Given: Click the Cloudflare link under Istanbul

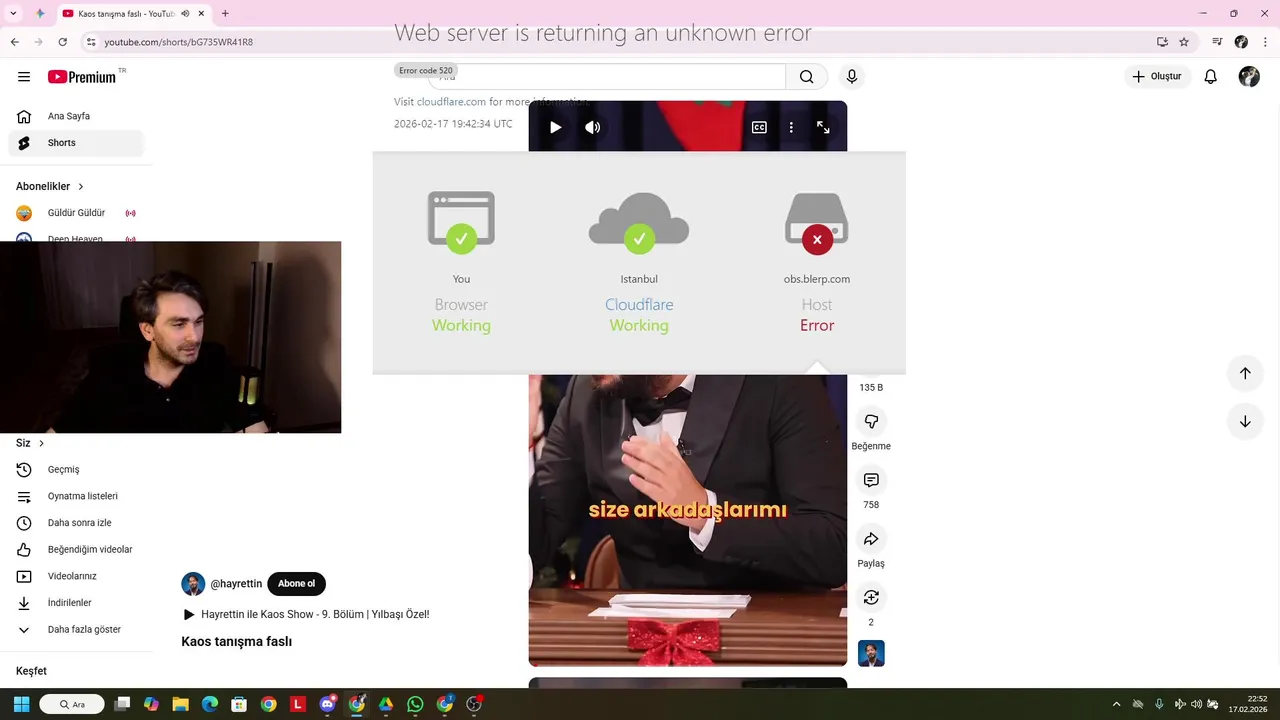Looking at the screenshot, I should (x=639, y=305).
